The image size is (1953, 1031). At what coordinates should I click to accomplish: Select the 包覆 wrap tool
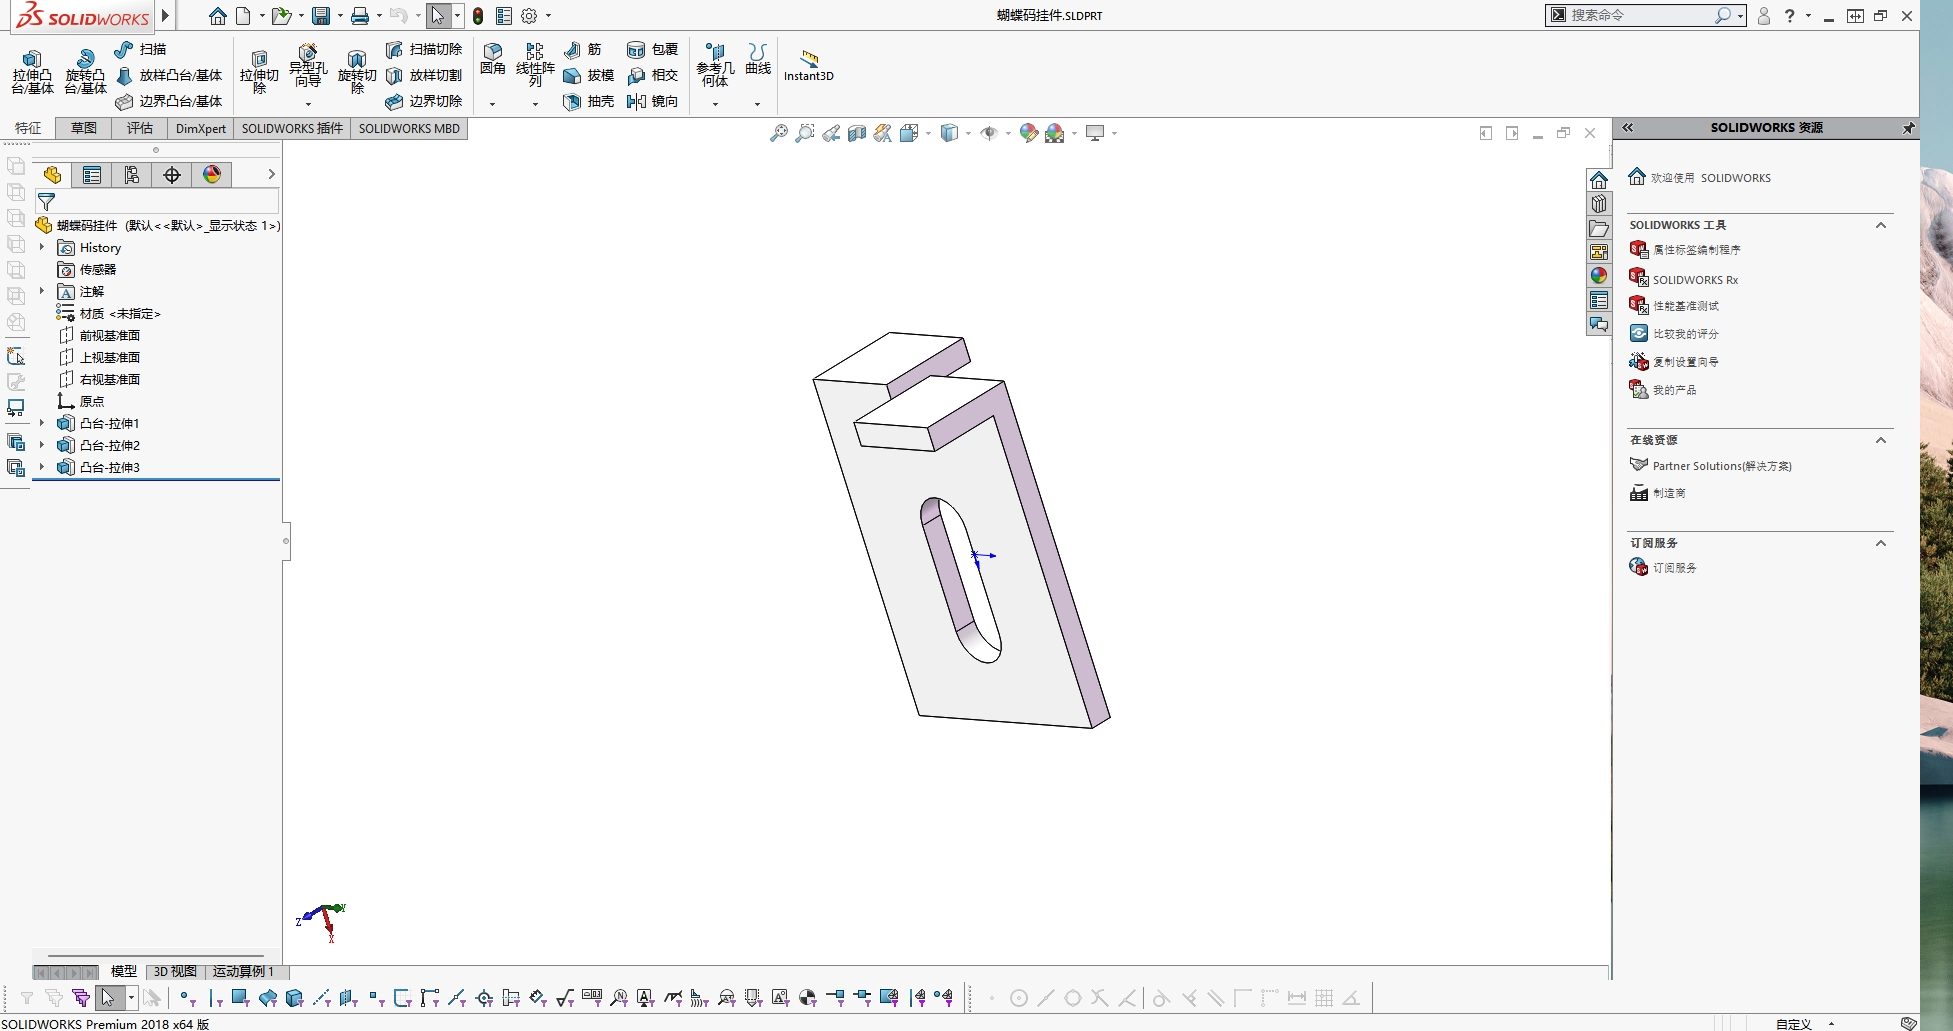tap(653, 49)
